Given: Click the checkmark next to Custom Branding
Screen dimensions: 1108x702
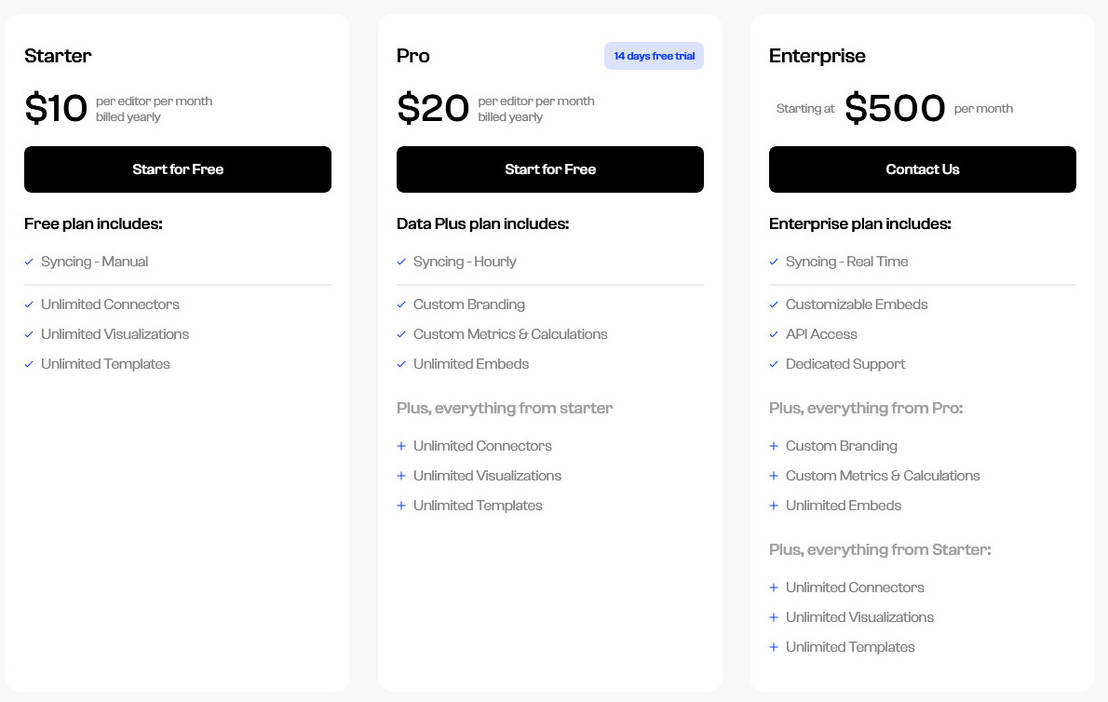Looking at the screenshot, I should pyautogui.click(x=401, y=304).
